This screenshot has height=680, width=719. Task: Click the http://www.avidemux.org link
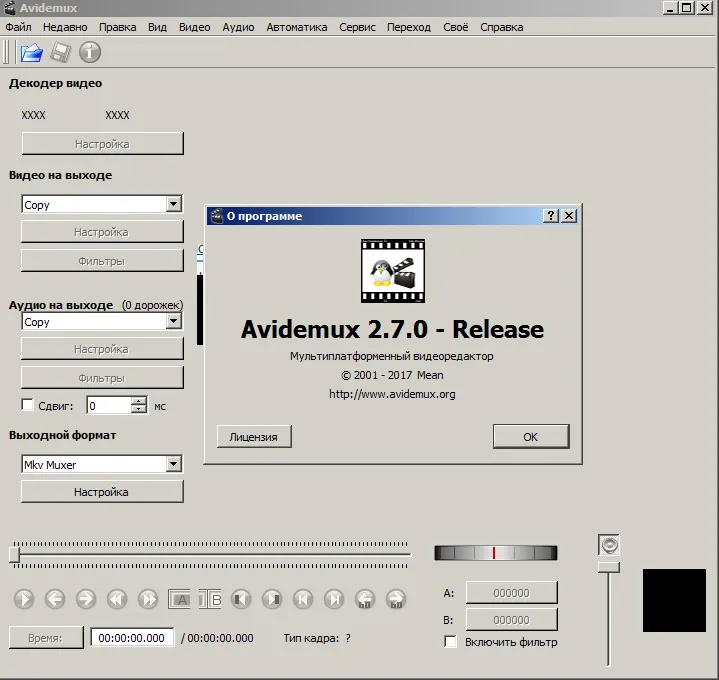pos(393,394)
